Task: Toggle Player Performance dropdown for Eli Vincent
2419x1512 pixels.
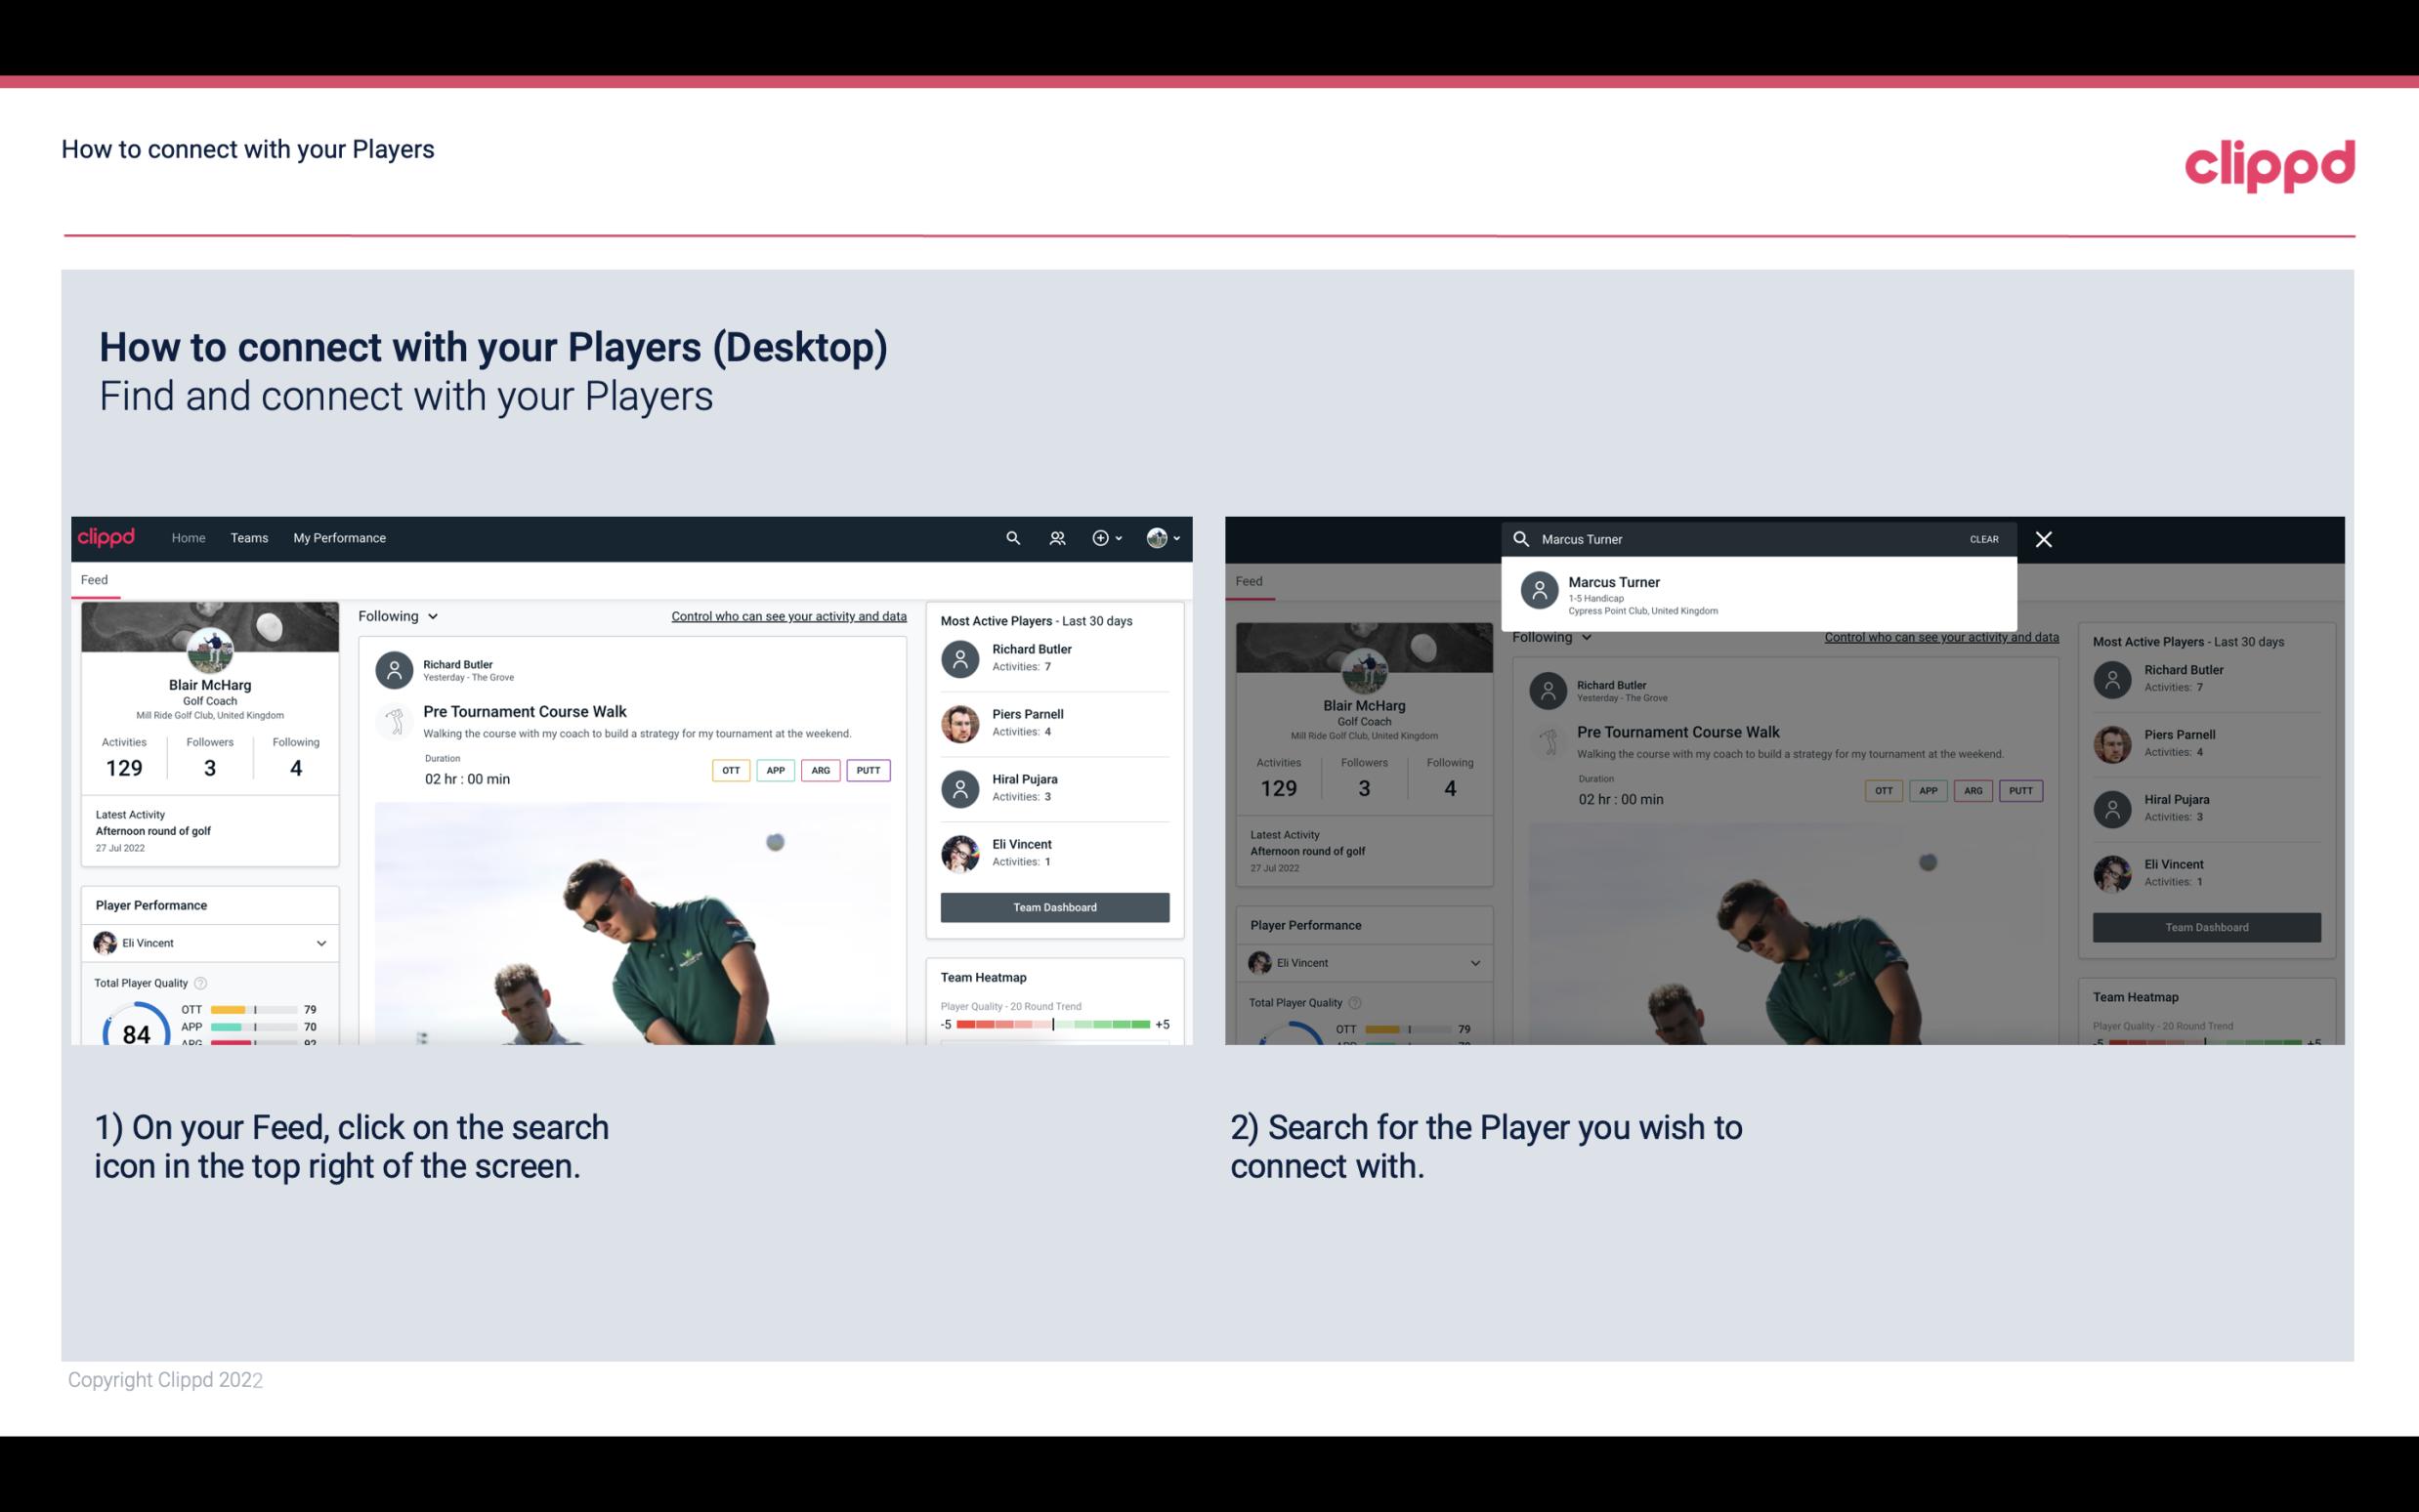Action: [320, 943]
